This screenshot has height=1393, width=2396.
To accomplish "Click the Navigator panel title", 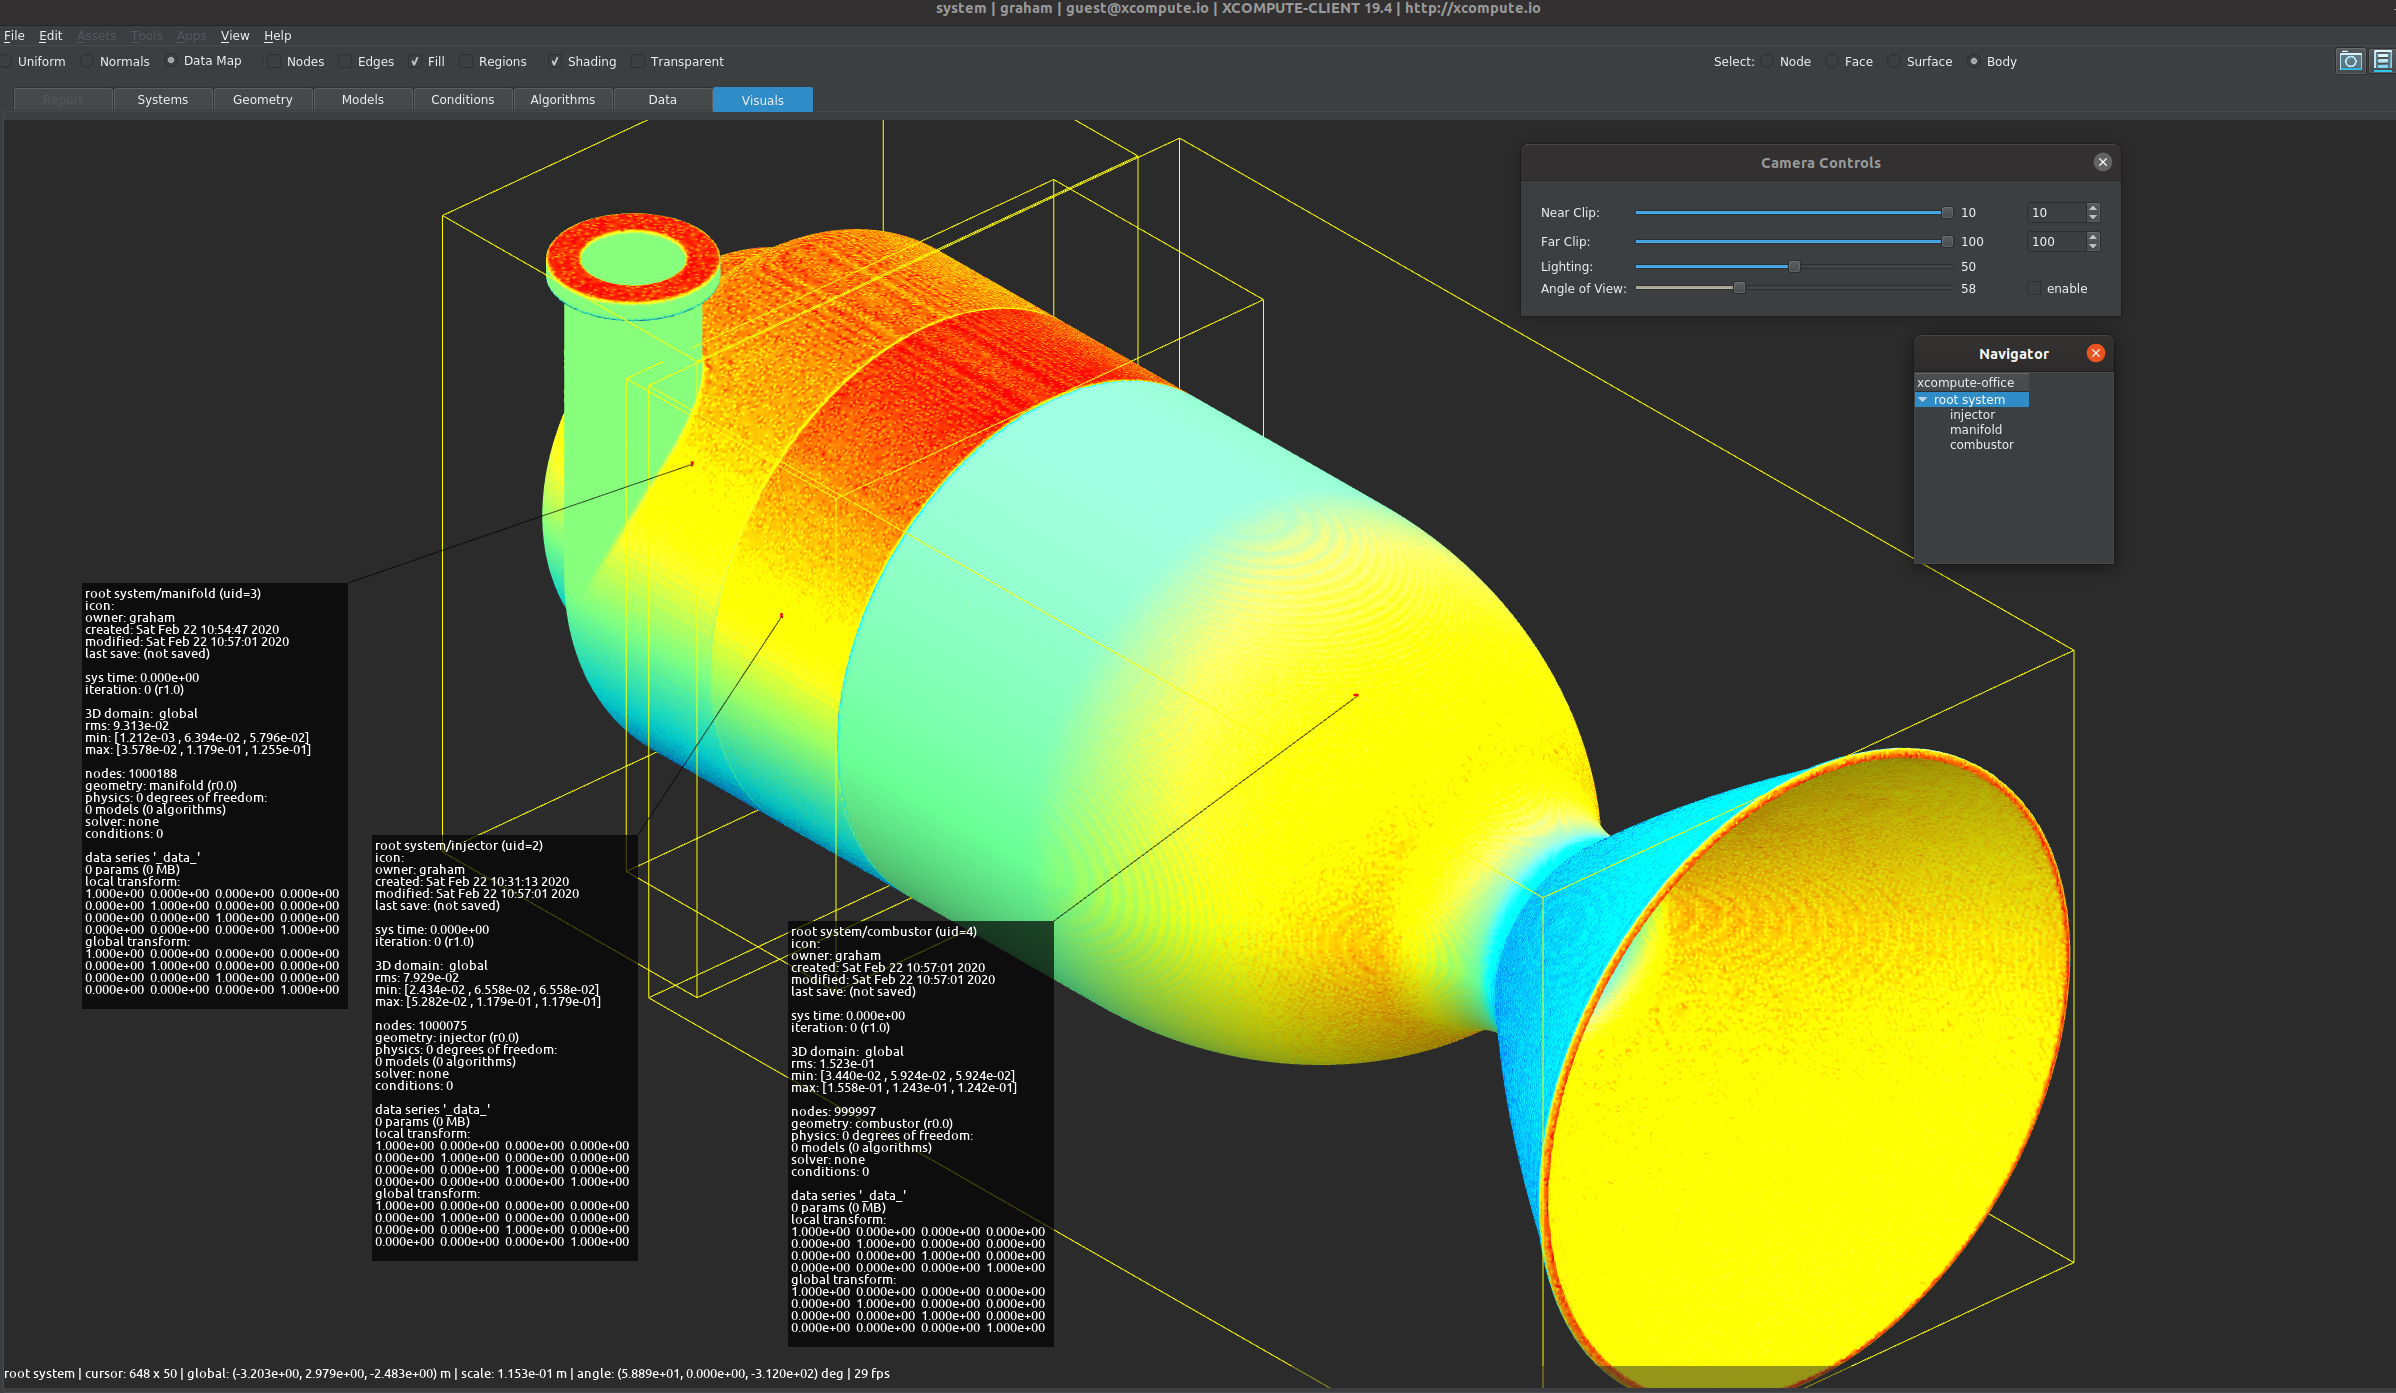I will click(2013, 354).
